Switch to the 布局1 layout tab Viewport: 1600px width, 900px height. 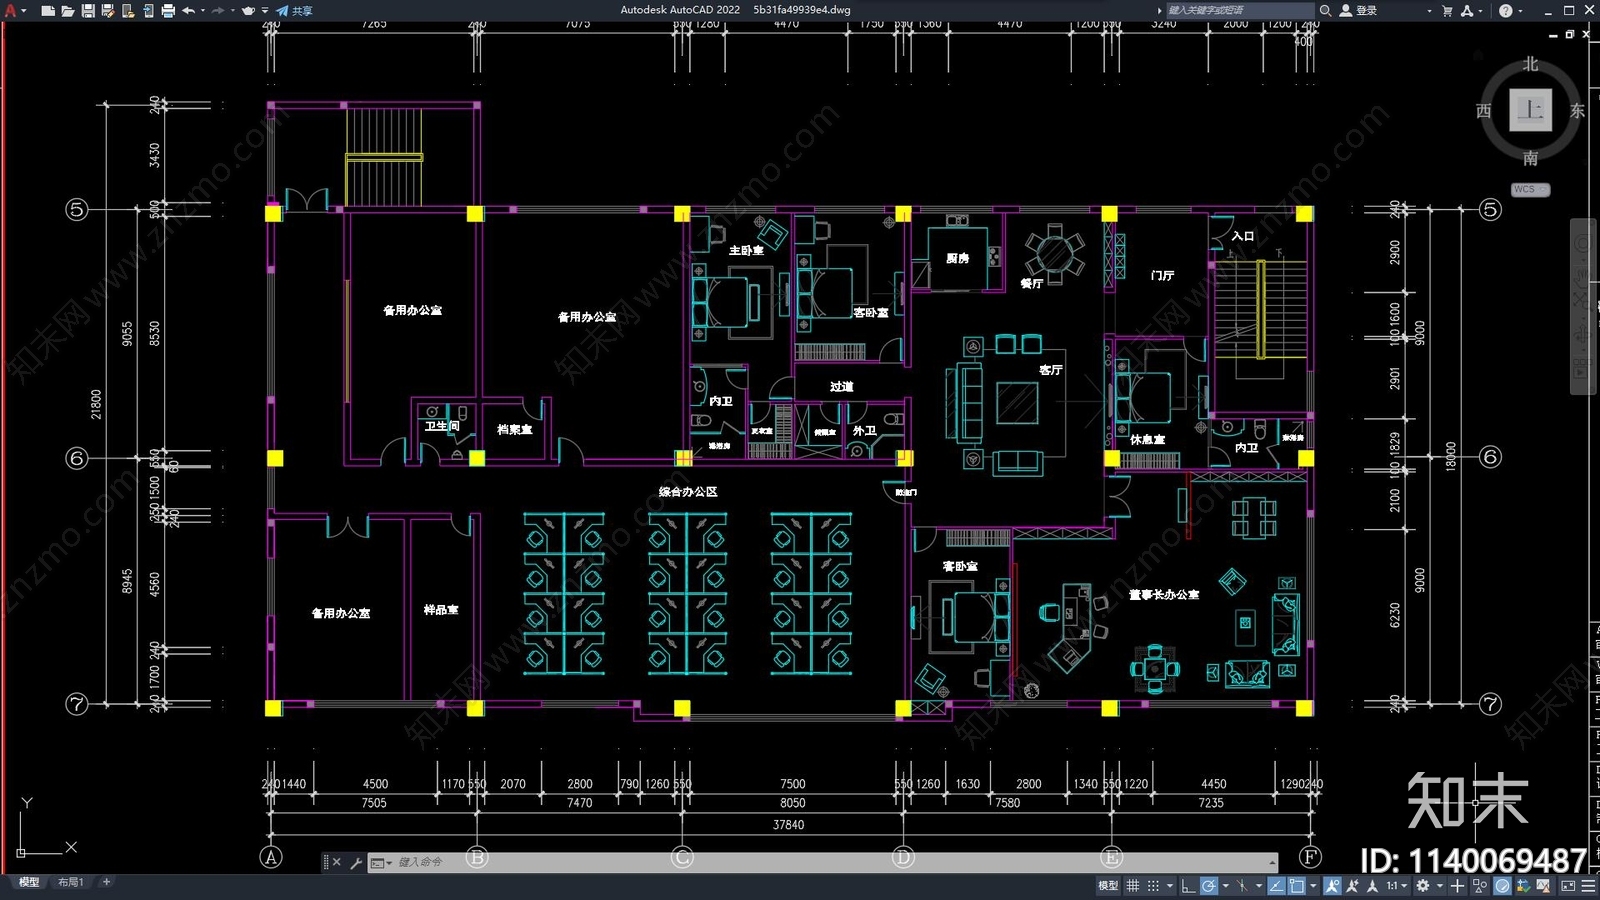click(x=70, y=882)
